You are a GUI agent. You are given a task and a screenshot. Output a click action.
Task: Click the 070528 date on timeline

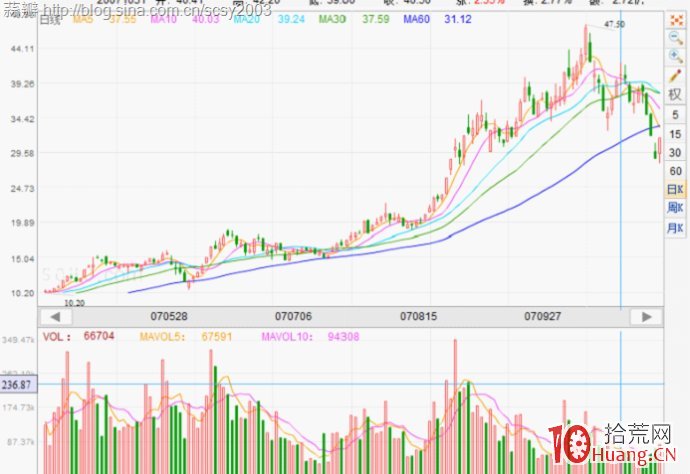169,316
